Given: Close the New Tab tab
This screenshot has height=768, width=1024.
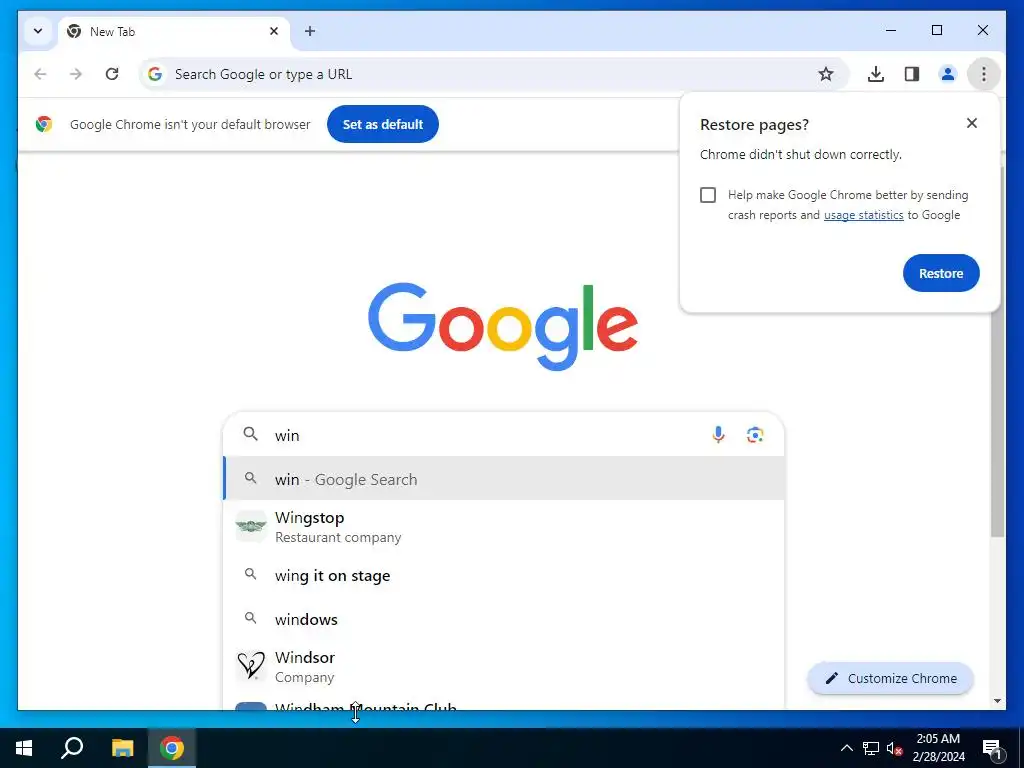Looking at the screenshot, I should [x=274, y=31].
